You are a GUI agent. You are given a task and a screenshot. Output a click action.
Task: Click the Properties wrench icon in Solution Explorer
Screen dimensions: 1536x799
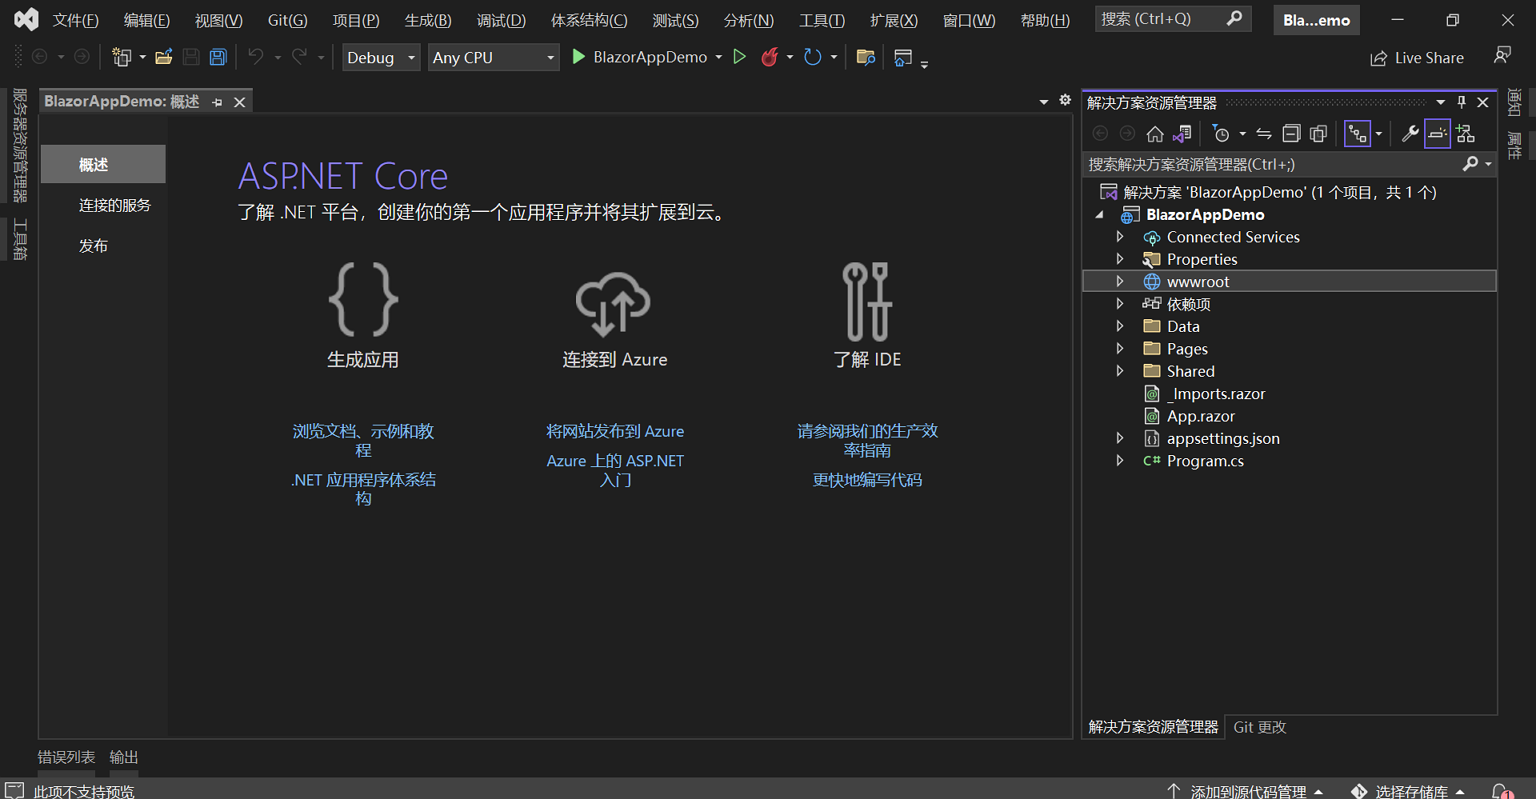(1409, 133)
